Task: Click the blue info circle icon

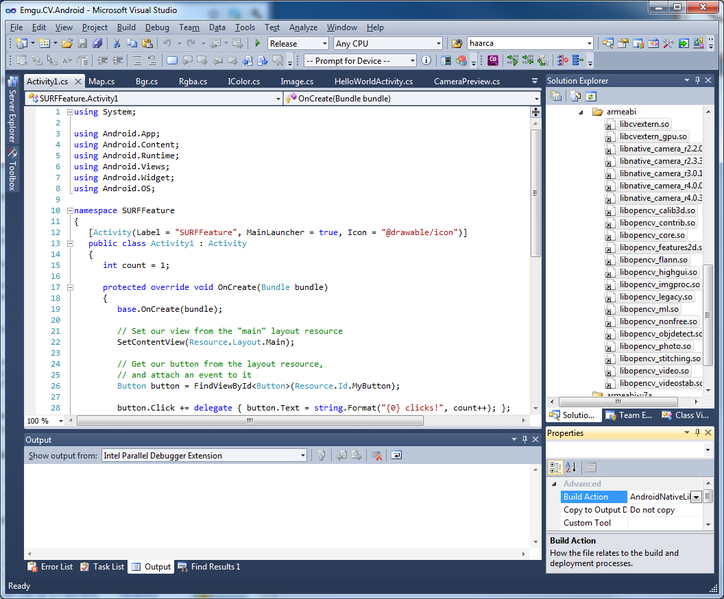Action: click(427, 61)
